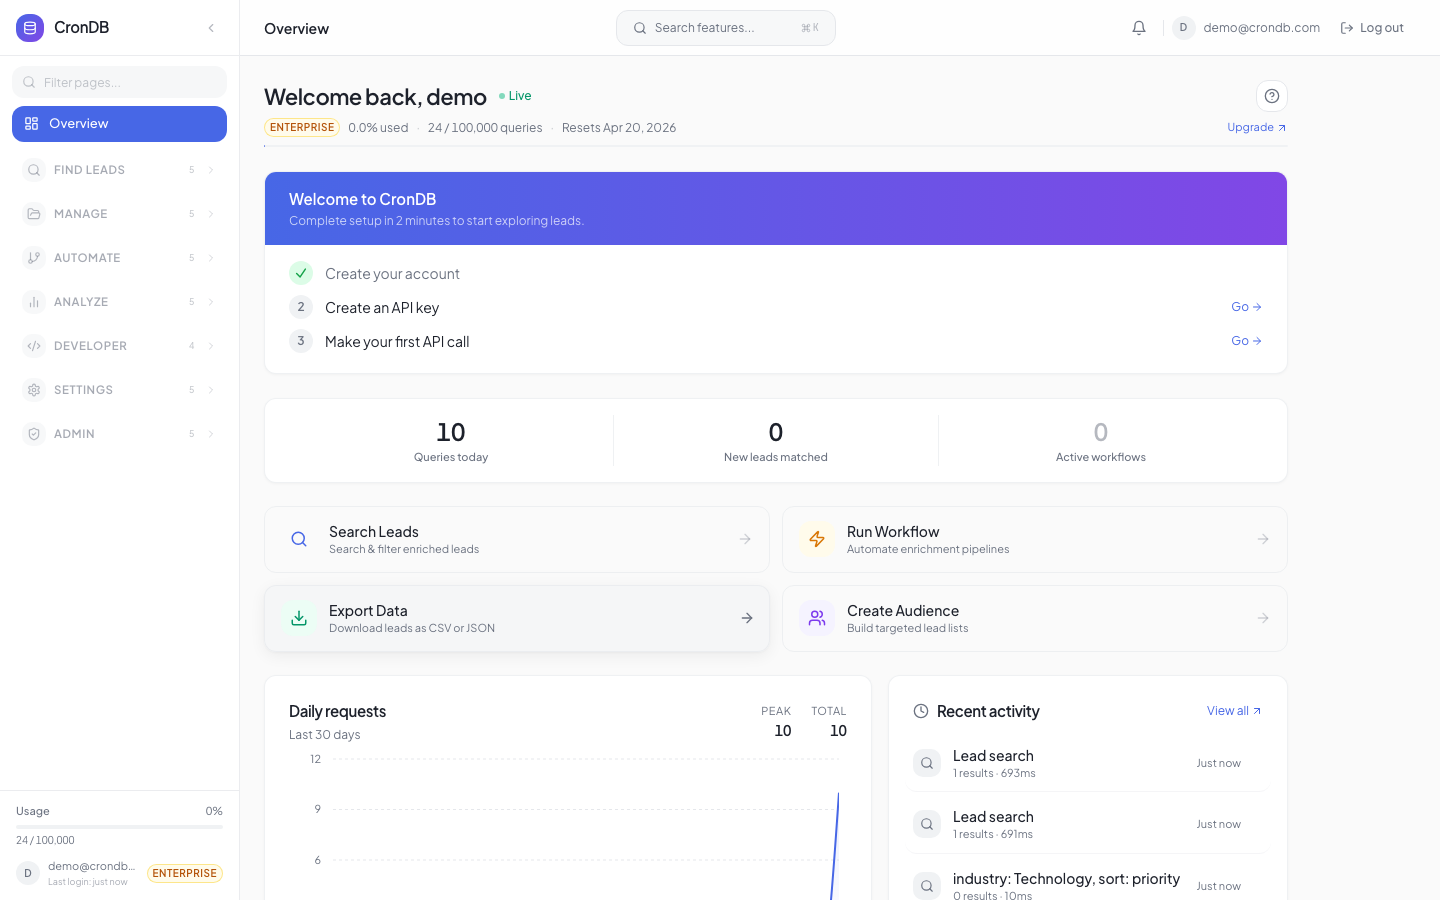This screenshot has width=1440, height=900.
Task: Click the Automate branch icon
Action: tap(34, 258)
